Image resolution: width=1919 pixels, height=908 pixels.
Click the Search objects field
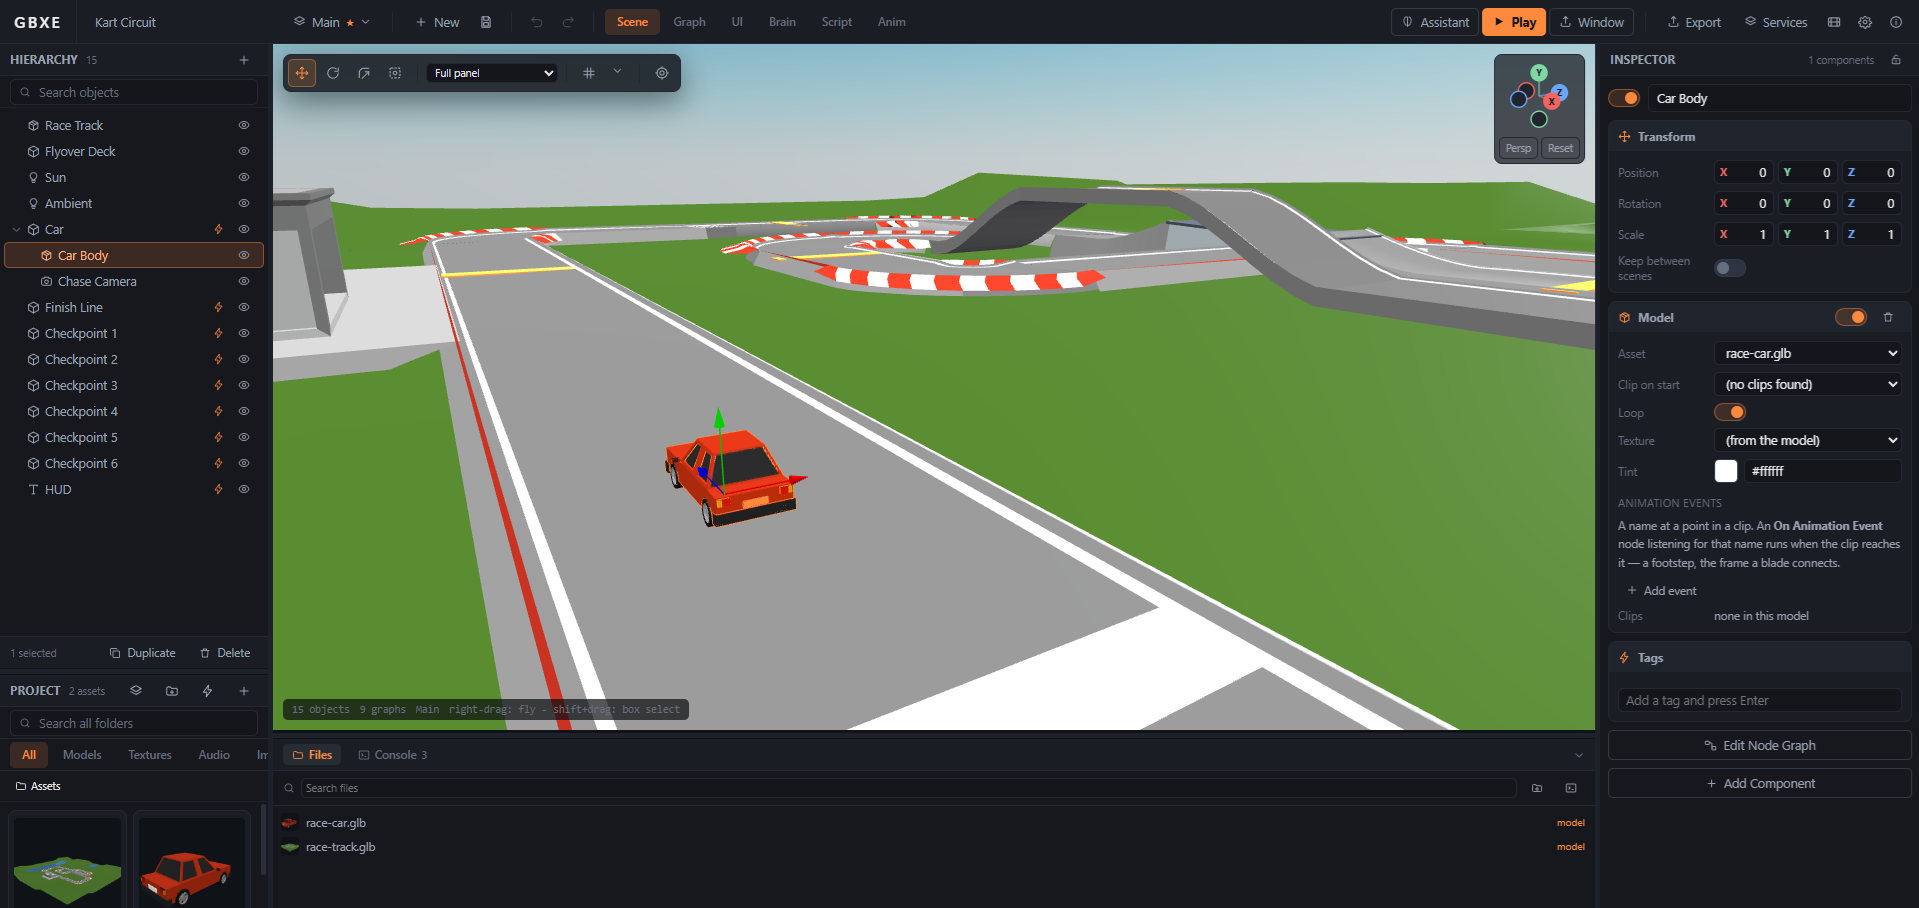(134, 92)
